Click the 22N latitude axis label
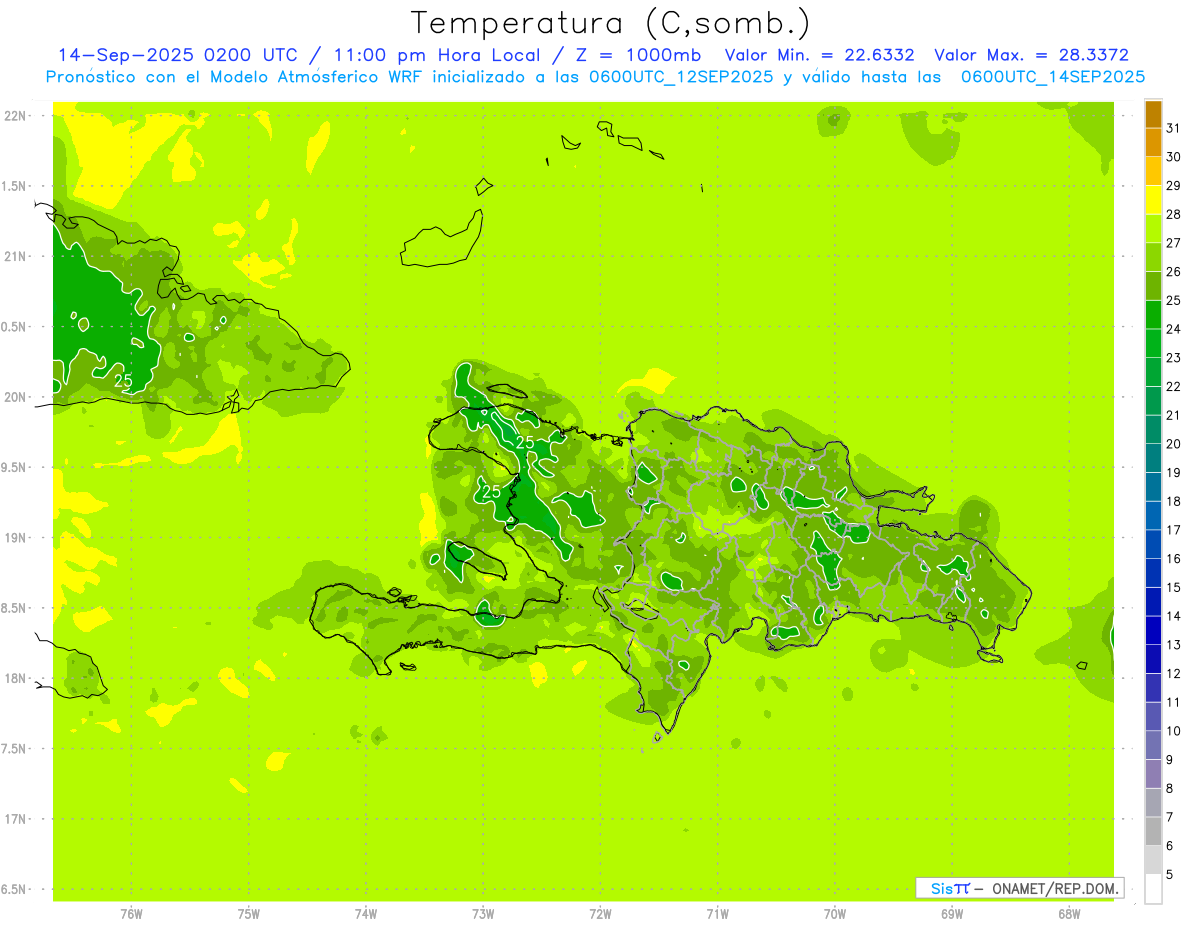The height and width of the screenshot is (927, 1200). point(14,116)
